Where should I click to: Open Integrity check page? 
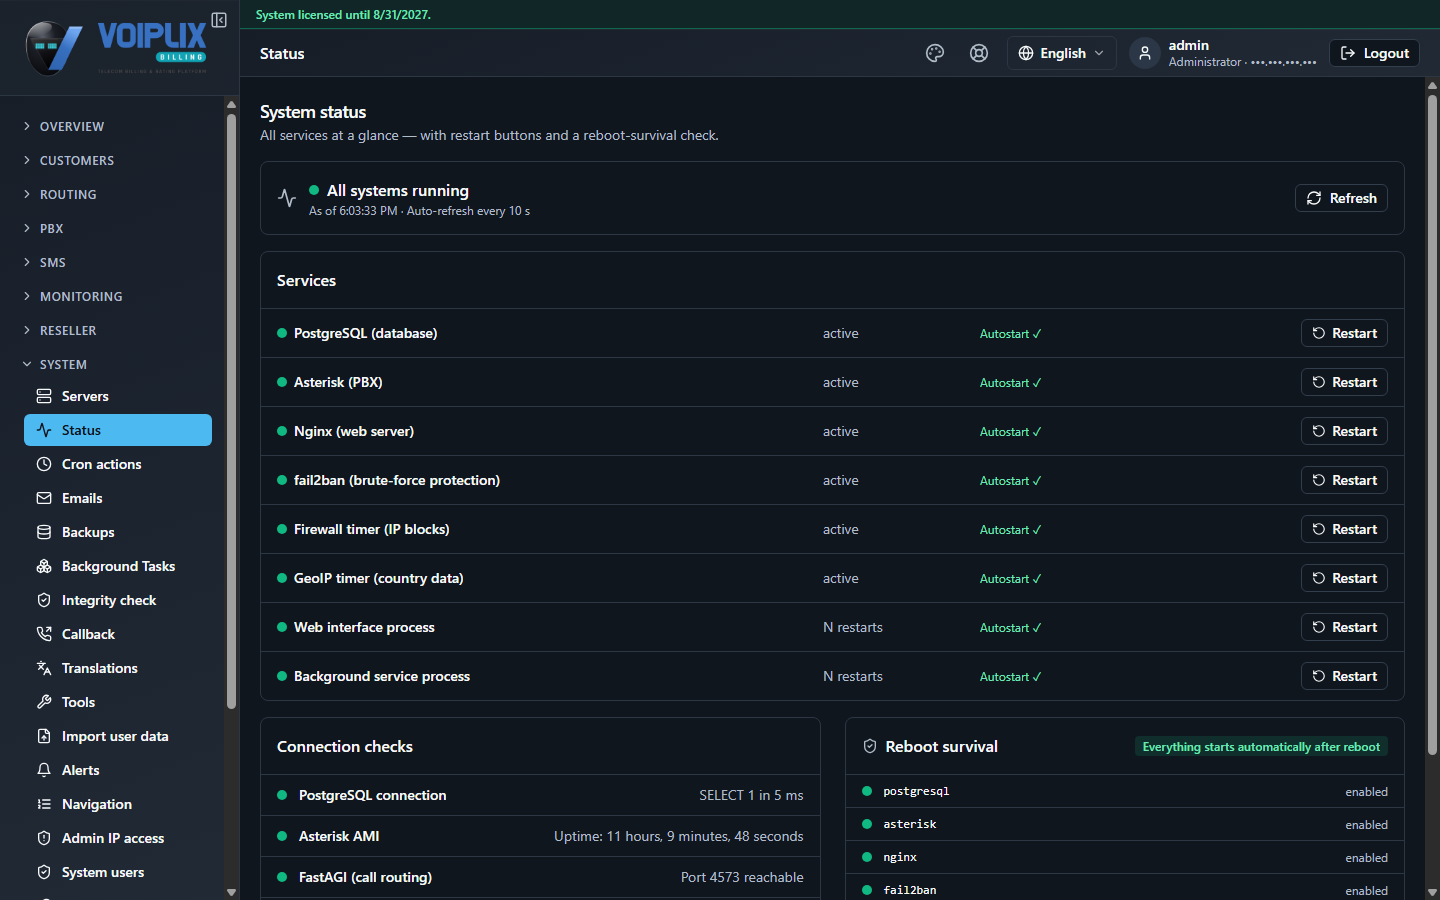(118, 600)
